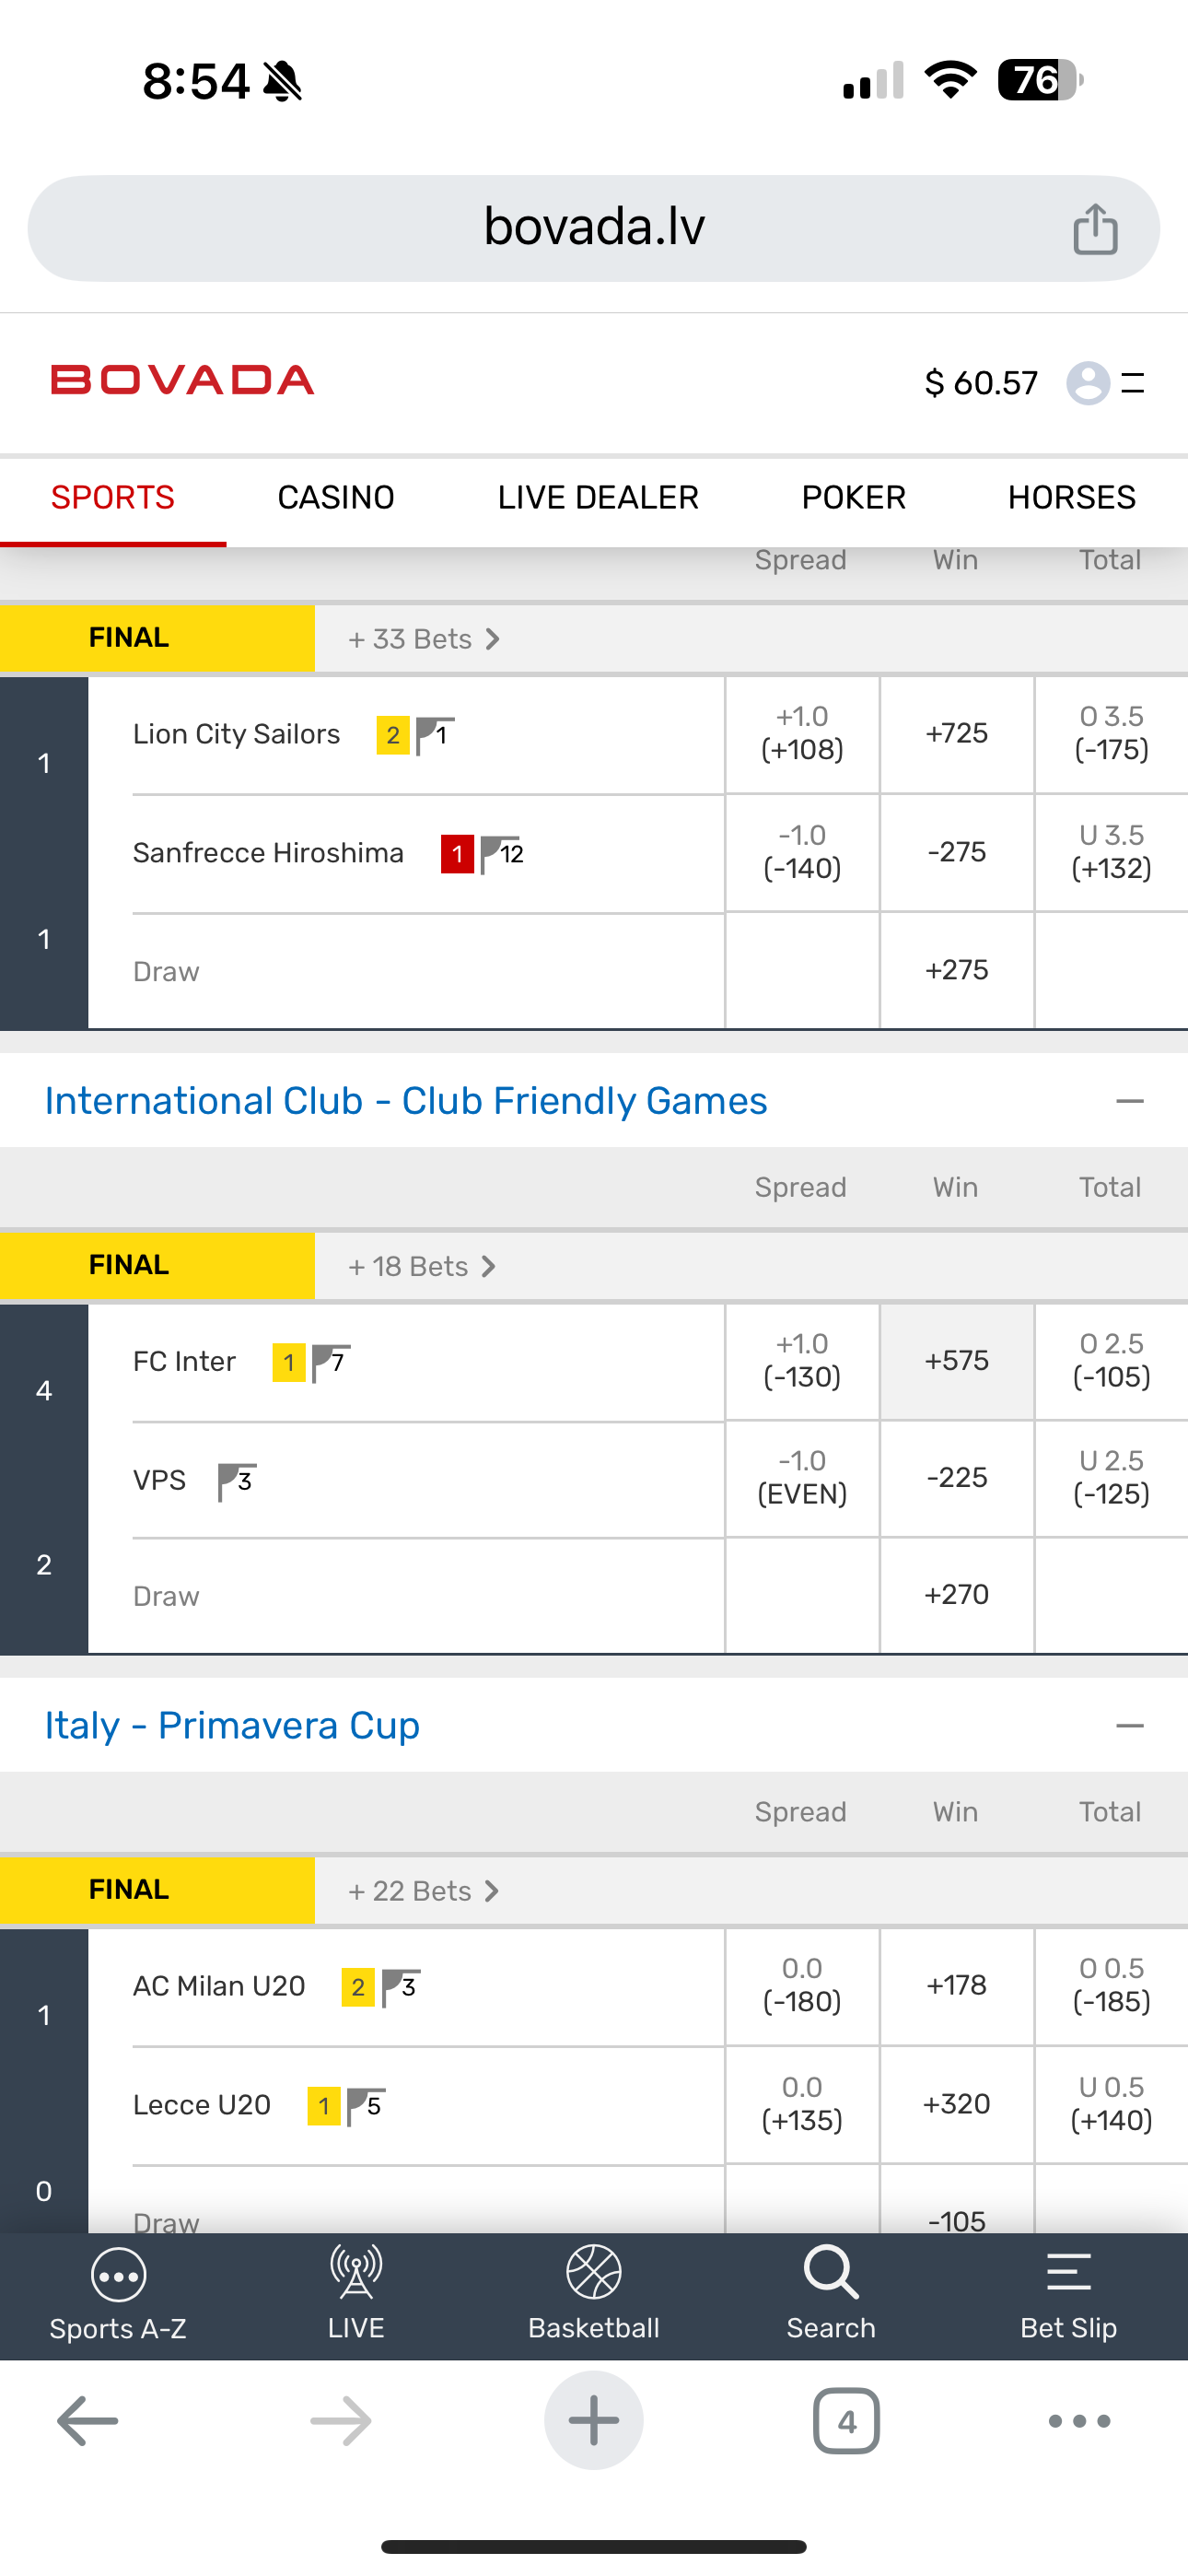Image resolution: width=1188 pixels, height=2576 pixels.
Task: Select FC Inter win odds +575
Action: 957,1361
